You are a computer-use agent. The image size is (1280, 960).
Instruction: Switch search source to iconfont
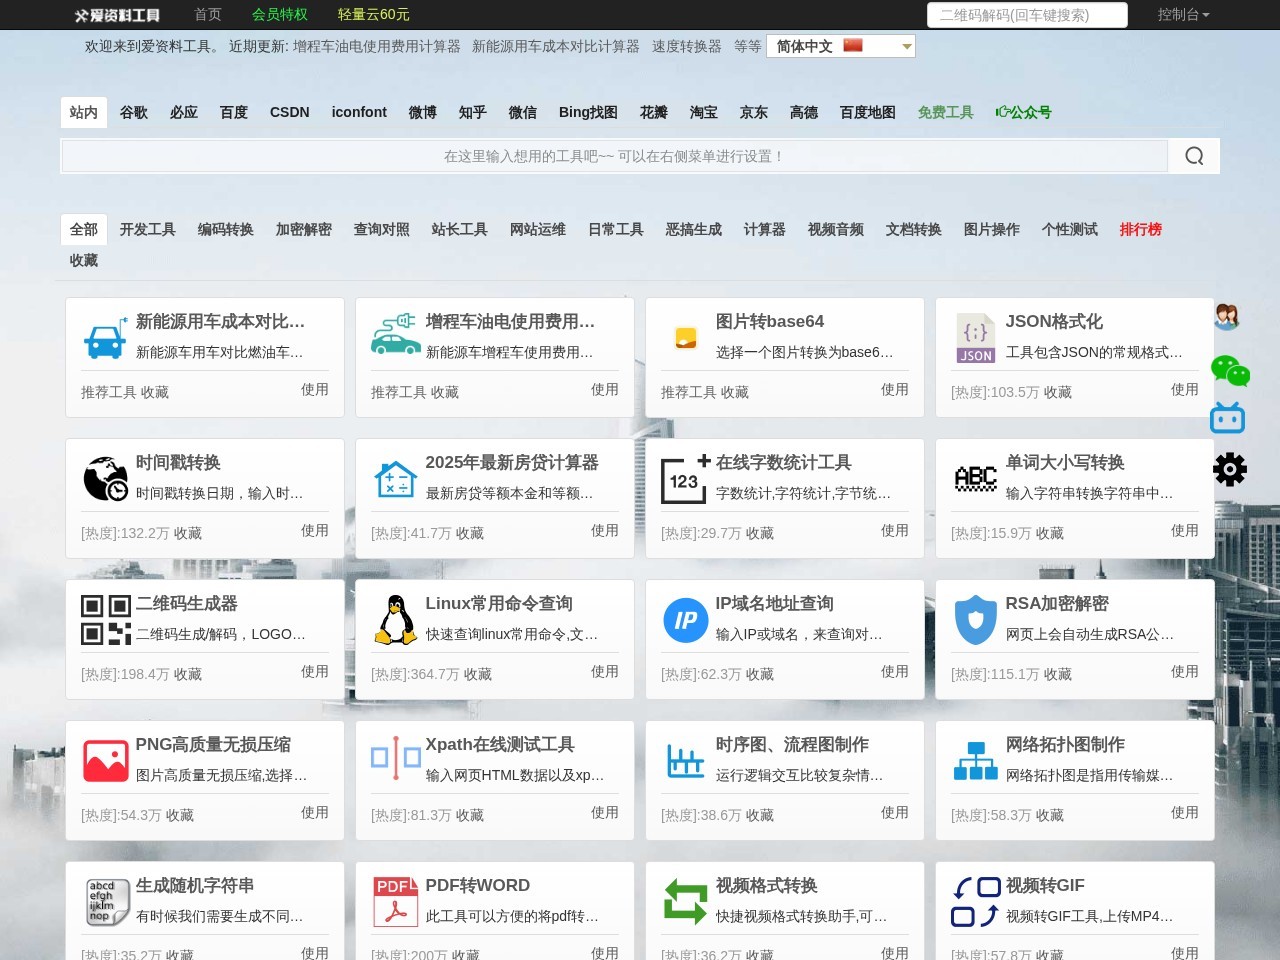coord(359,112)
